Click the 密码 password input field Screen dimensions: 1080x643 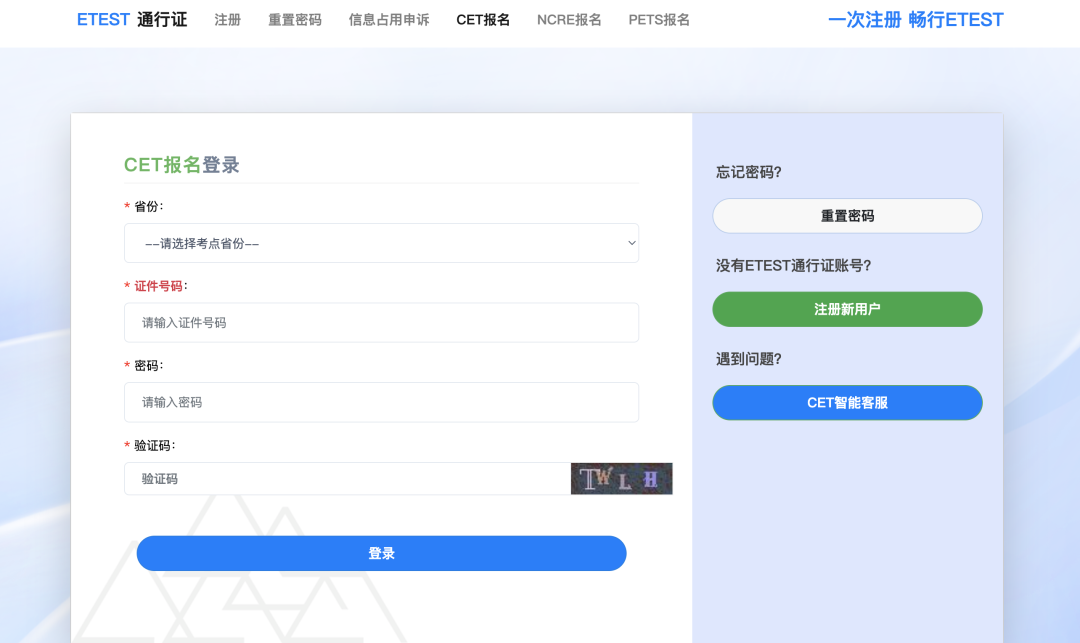click(381, 402)
